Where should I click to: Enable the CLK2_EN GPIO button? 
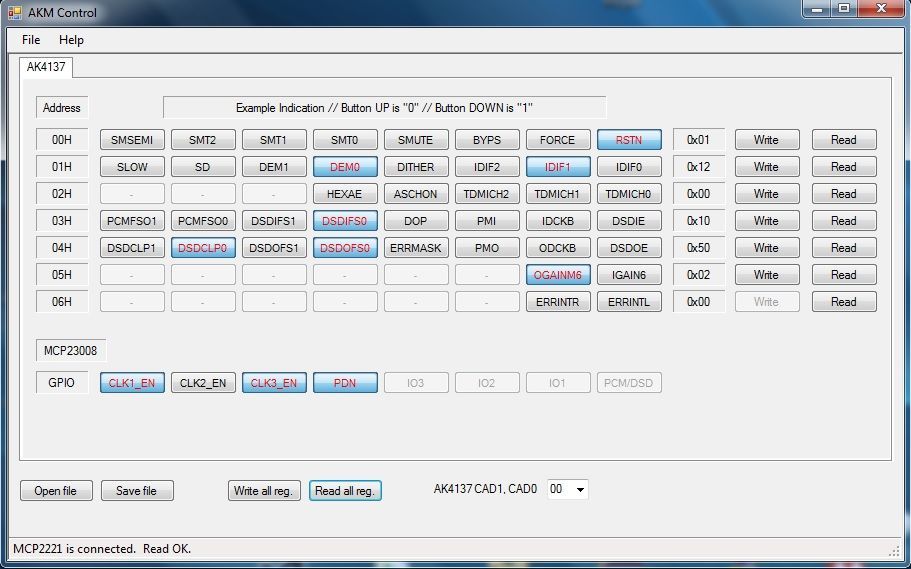[203, 383]
